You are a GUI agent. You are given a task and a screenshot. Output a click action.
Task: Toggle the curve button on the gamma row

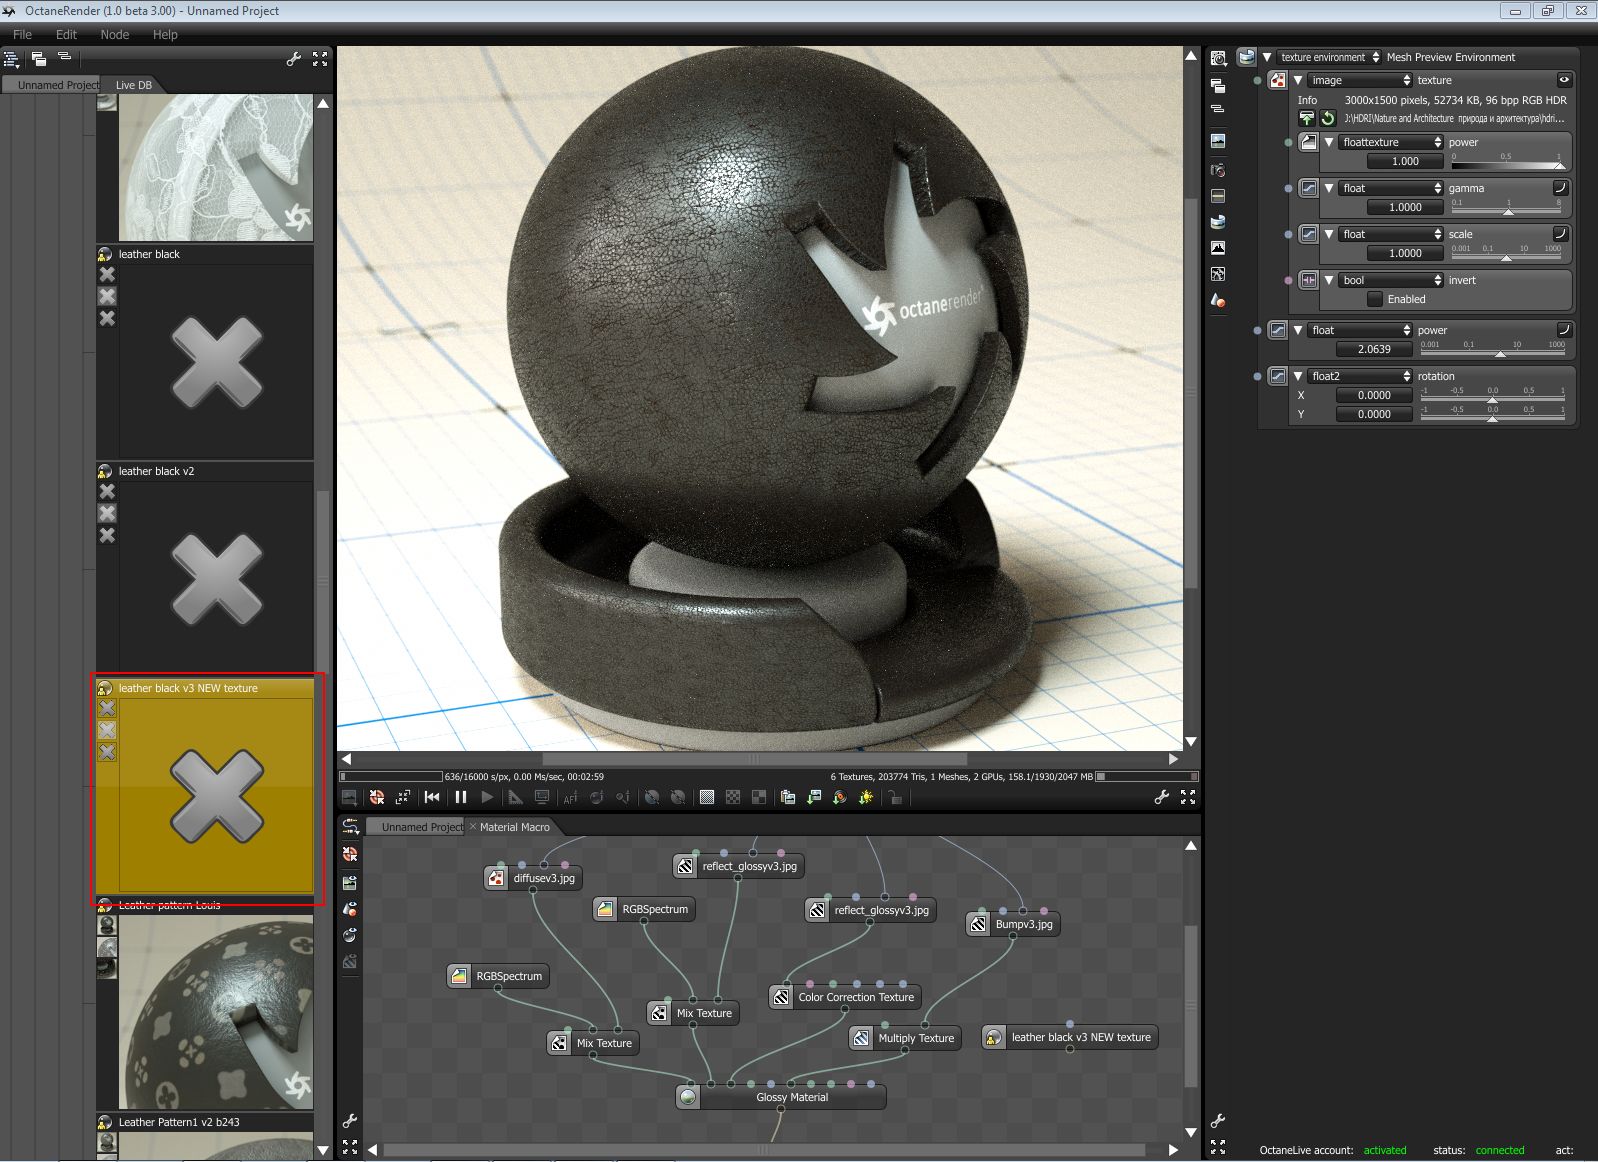(1559, 188)
